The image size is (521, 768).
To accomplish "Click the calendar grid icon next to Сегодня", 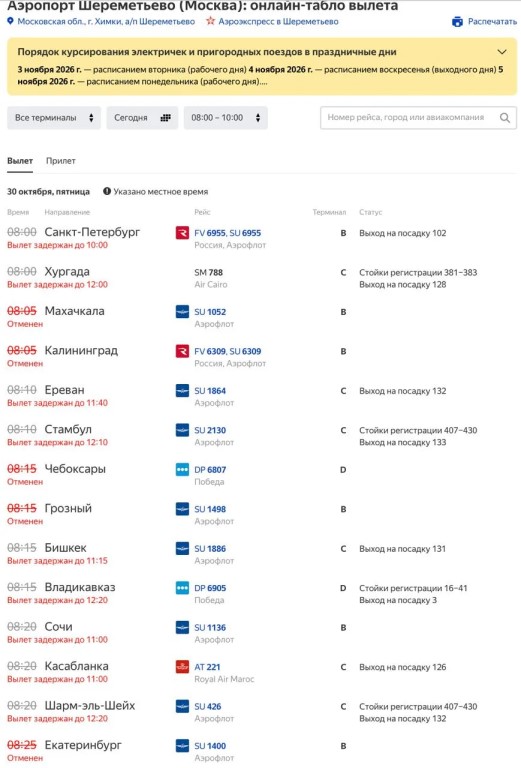I will pyautogui.click(x=166, y=118).
